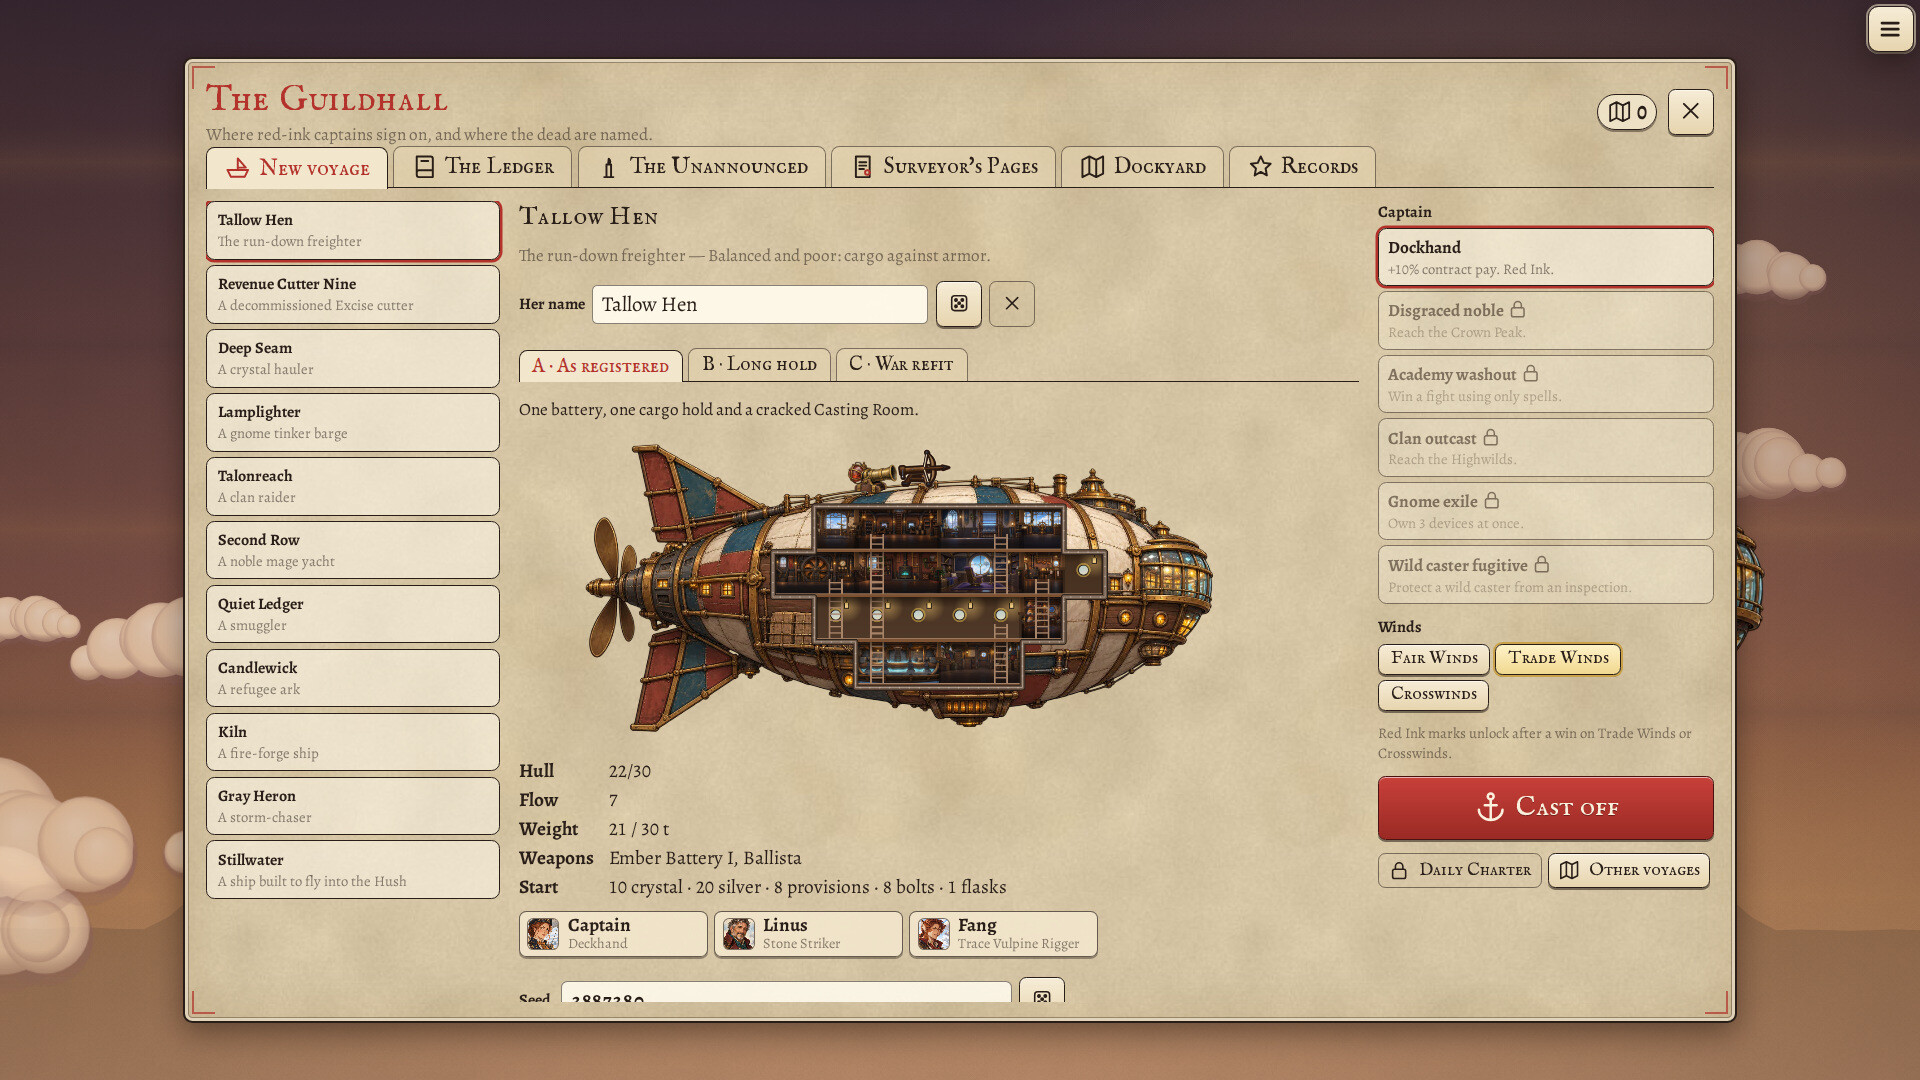Select Trade Winds difficulty

[1557, 658]
